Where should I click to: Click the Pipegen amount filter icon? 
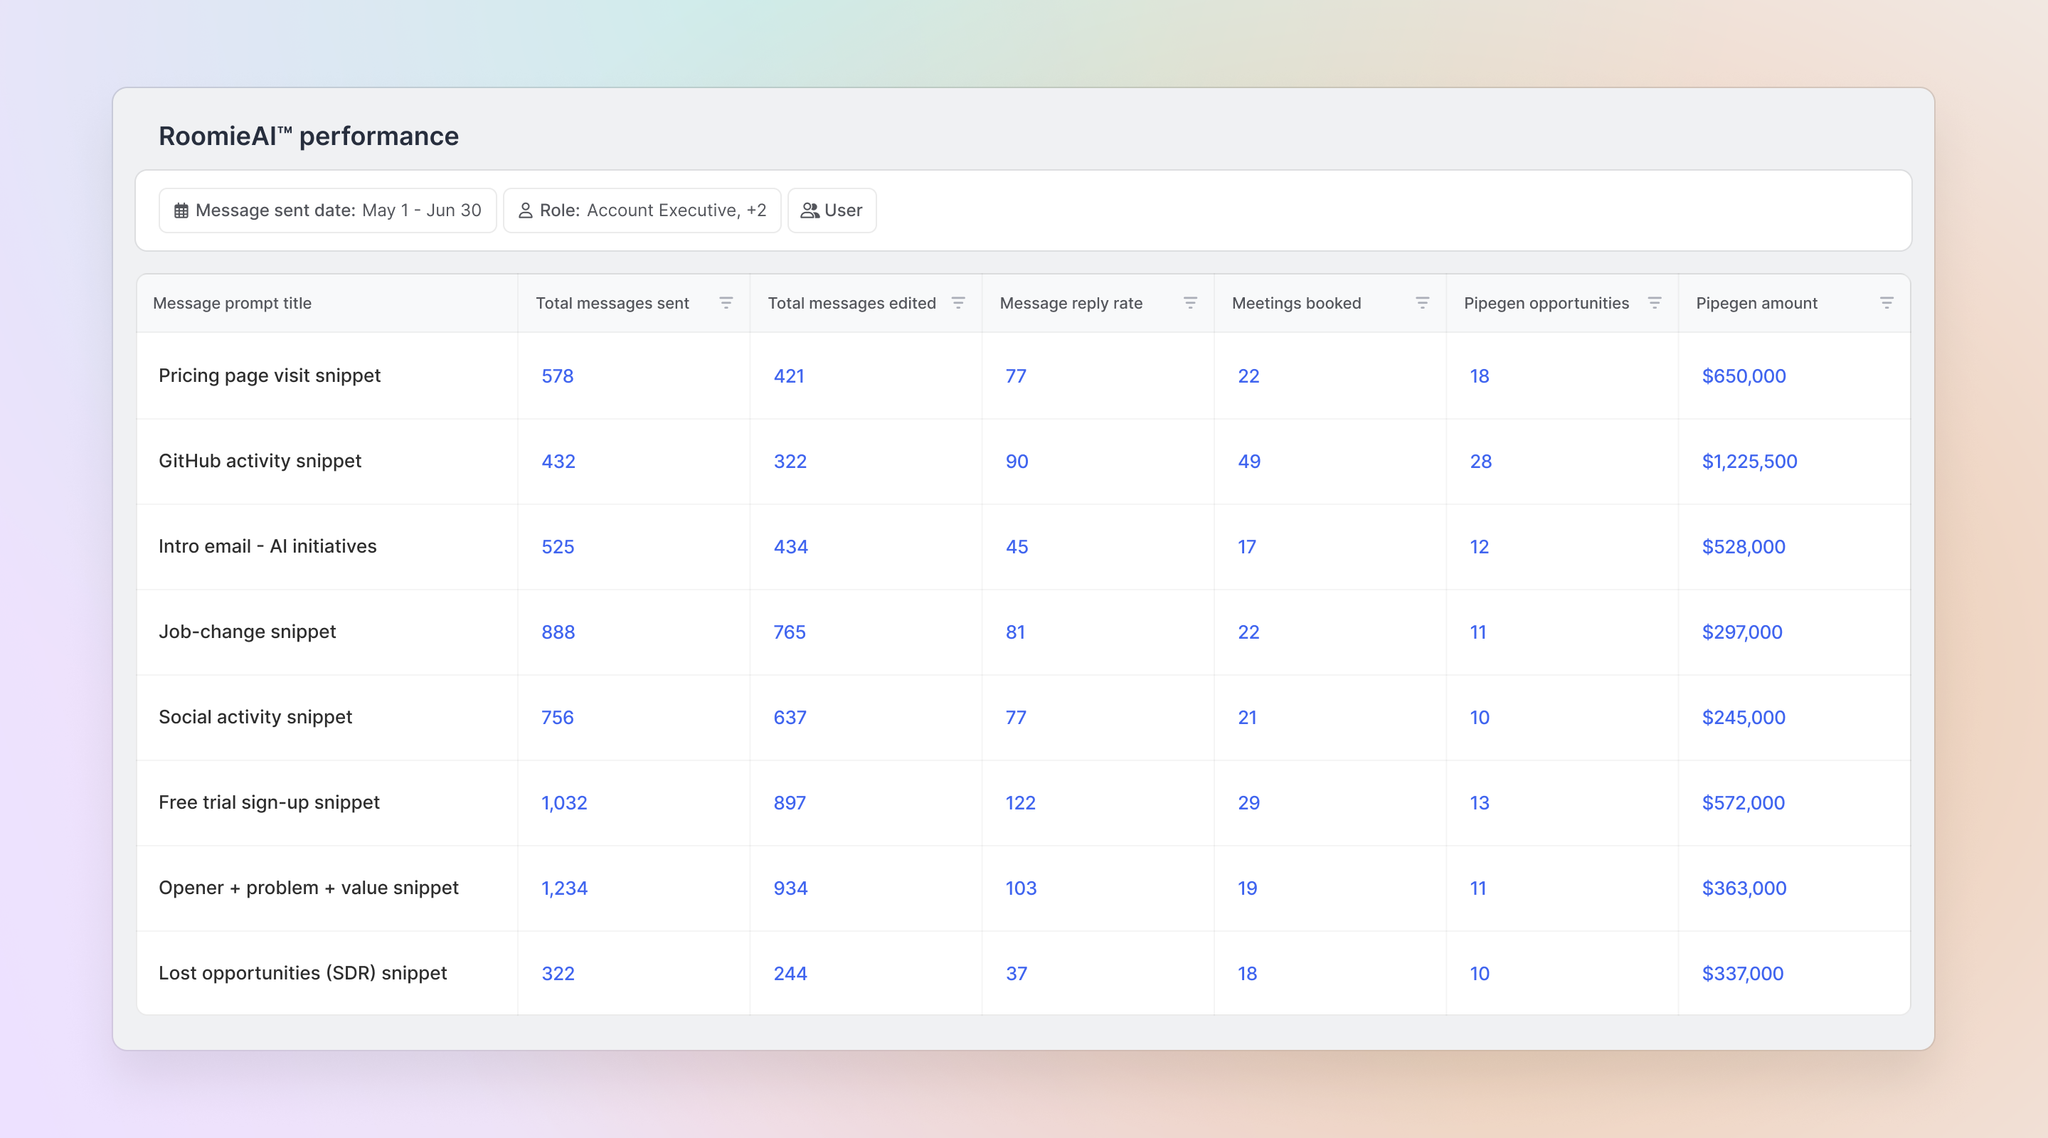(x=1886, y=303)
